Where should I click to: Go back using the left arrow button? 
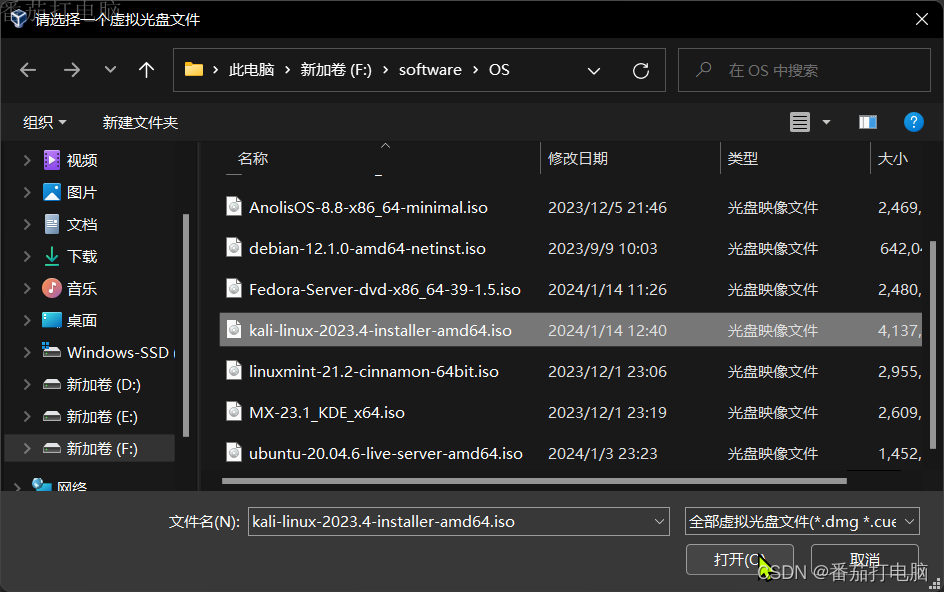28,70
